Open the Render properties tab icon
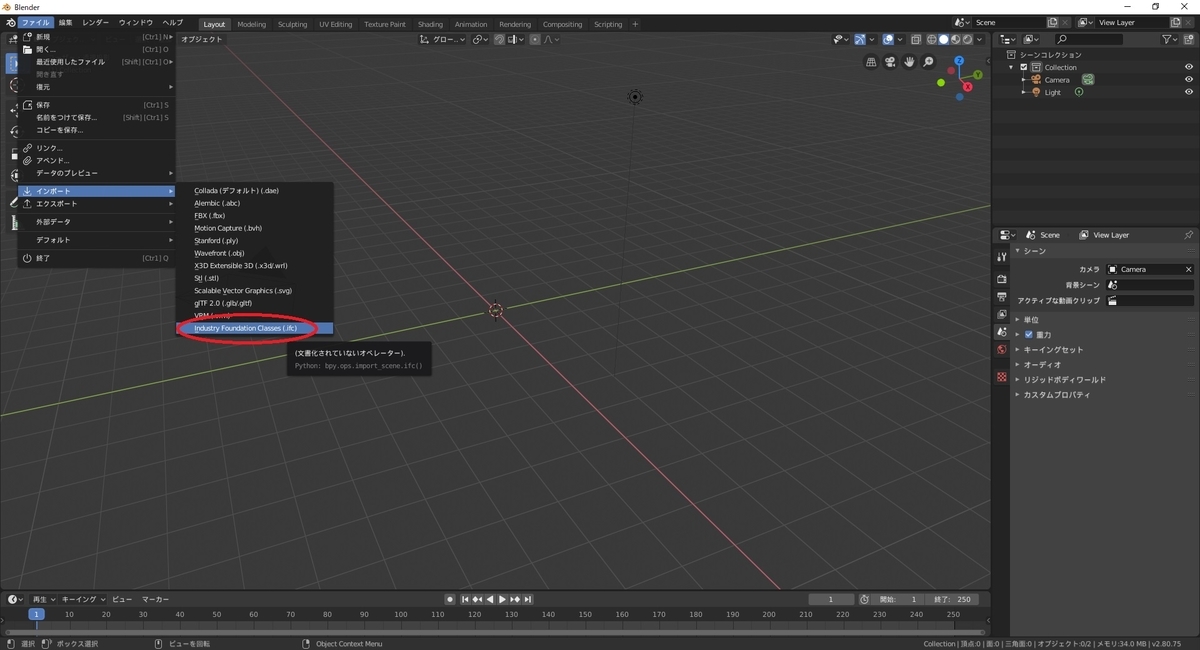 (x=1001, y=279)
